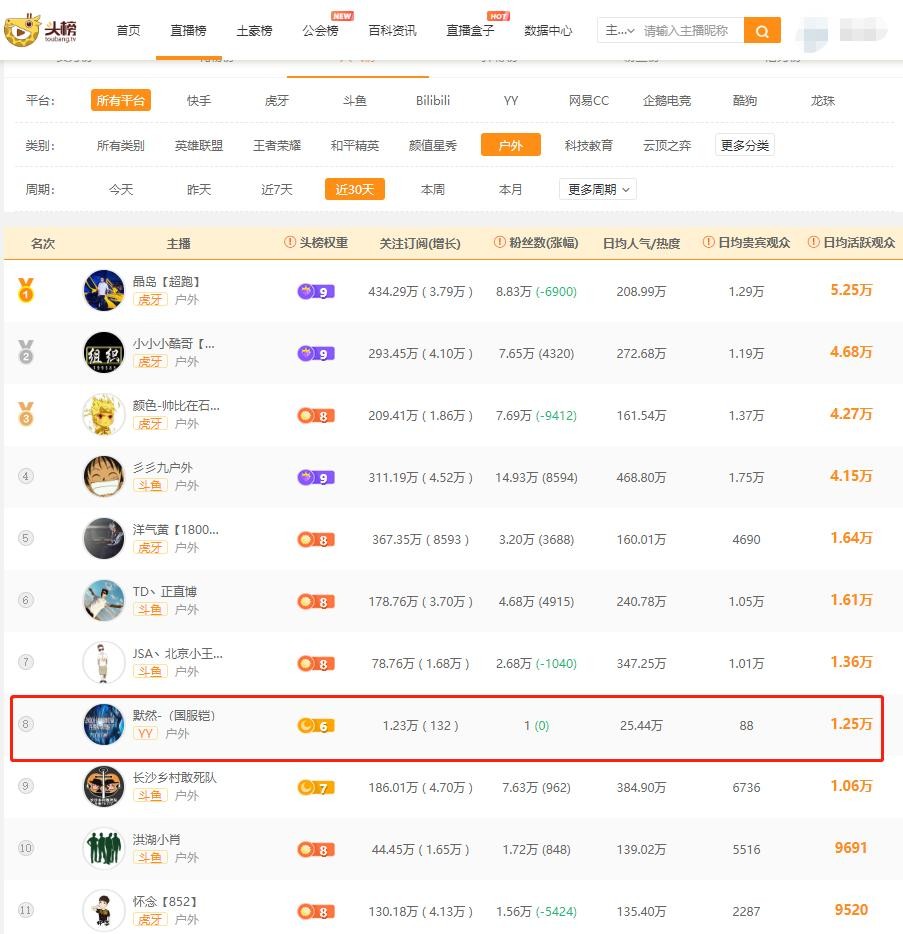Image resolution: width=903 pixels, height=934 pixels.
Task: Click the 默然 streamer avatar thumbnail
Action: pos(104,725)
